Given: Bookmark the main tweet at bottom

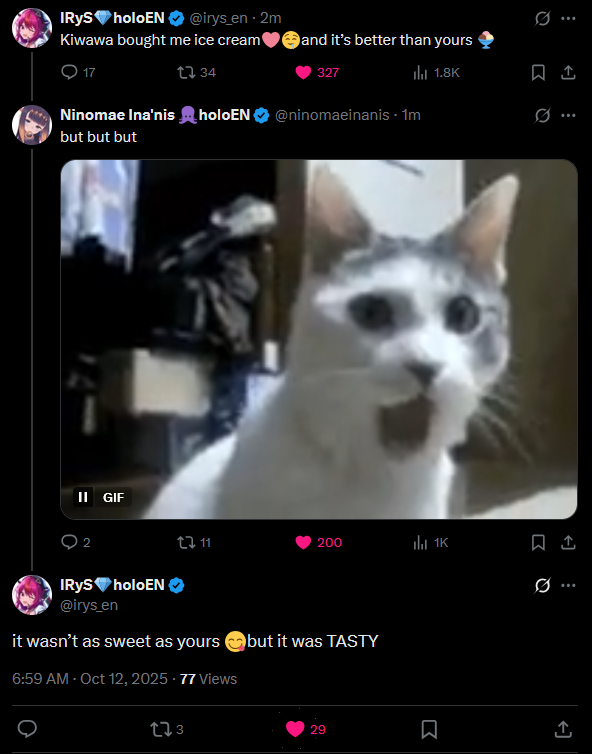Looking at the screenshot, I should pos(429,729).
